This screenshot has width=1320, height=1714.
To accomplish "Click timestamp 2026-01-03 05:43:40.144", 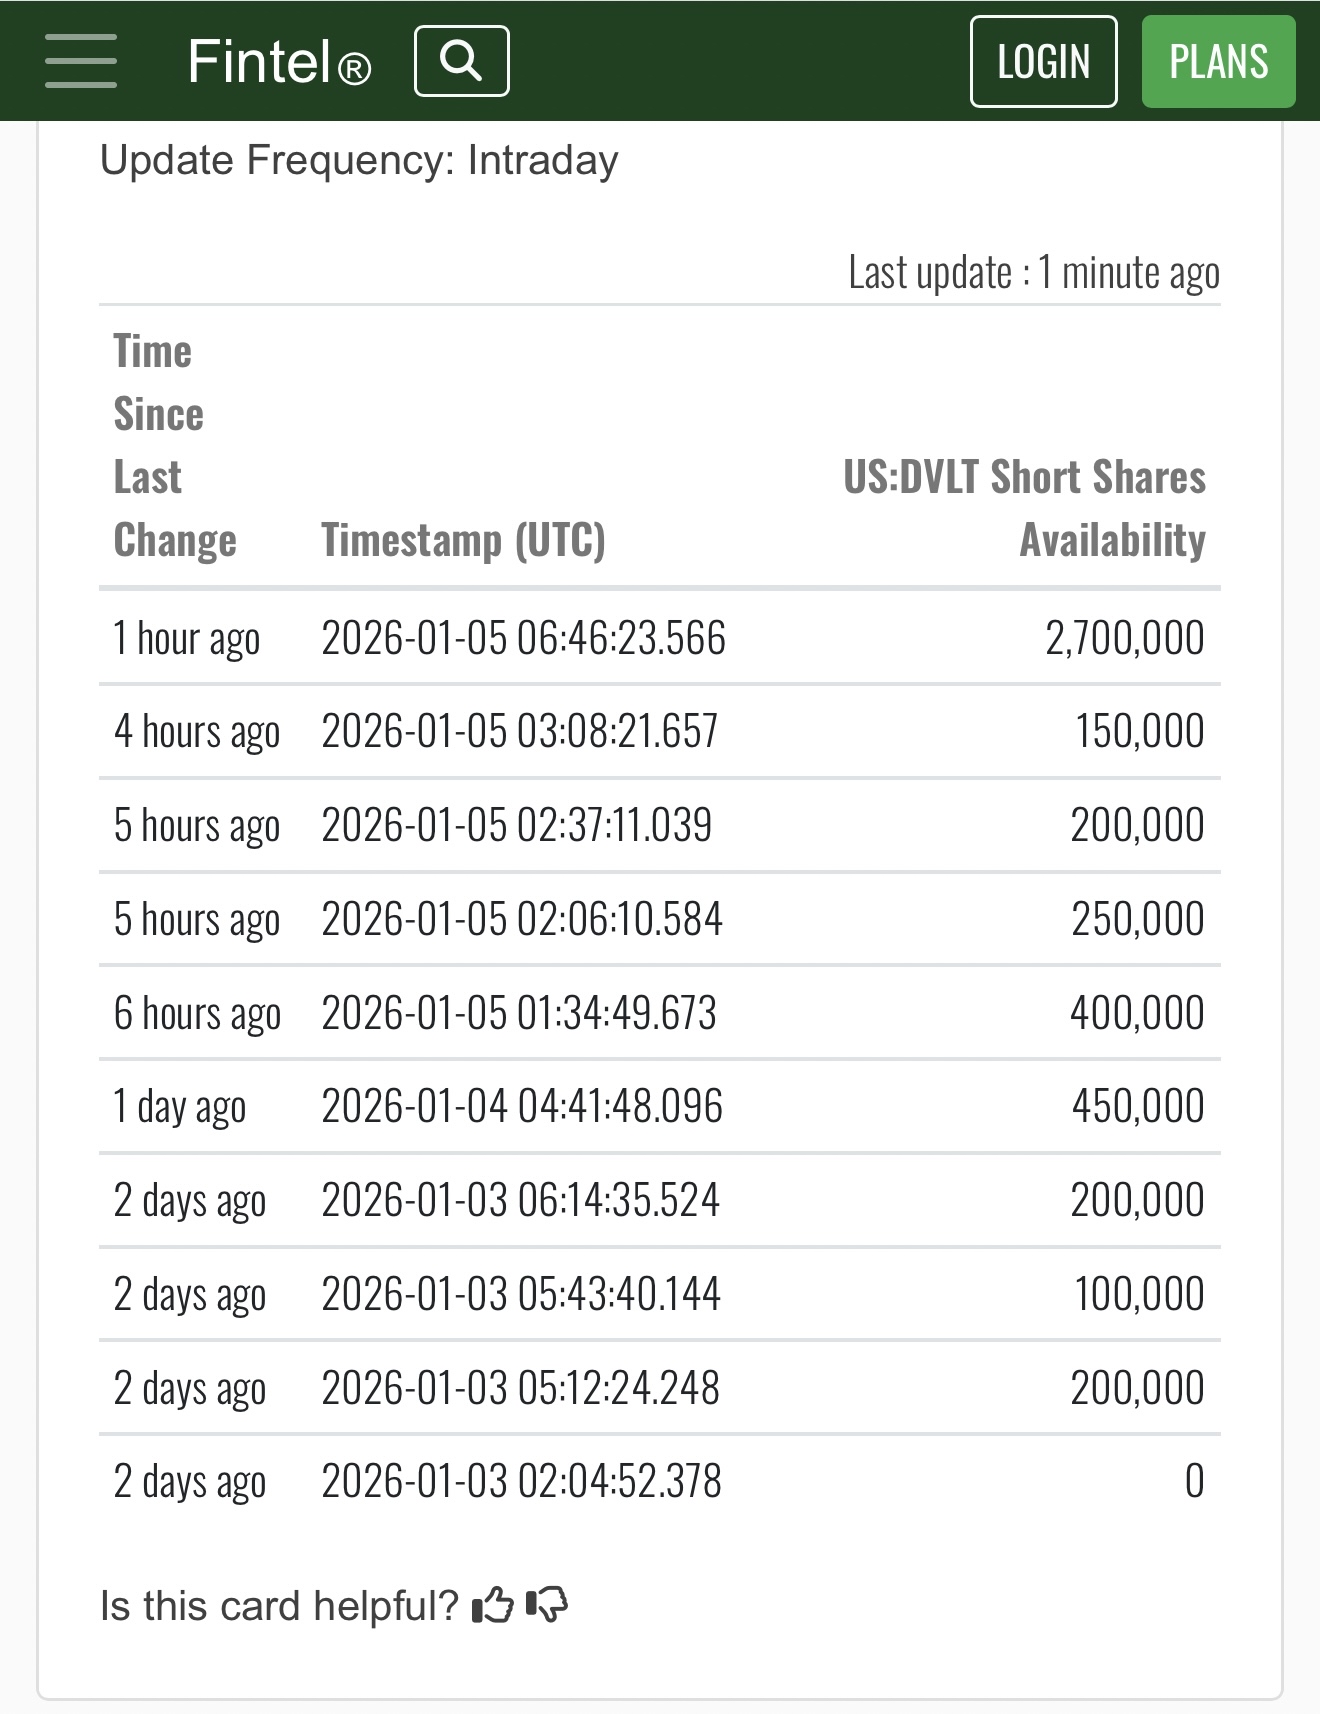I will point(521,1294).
